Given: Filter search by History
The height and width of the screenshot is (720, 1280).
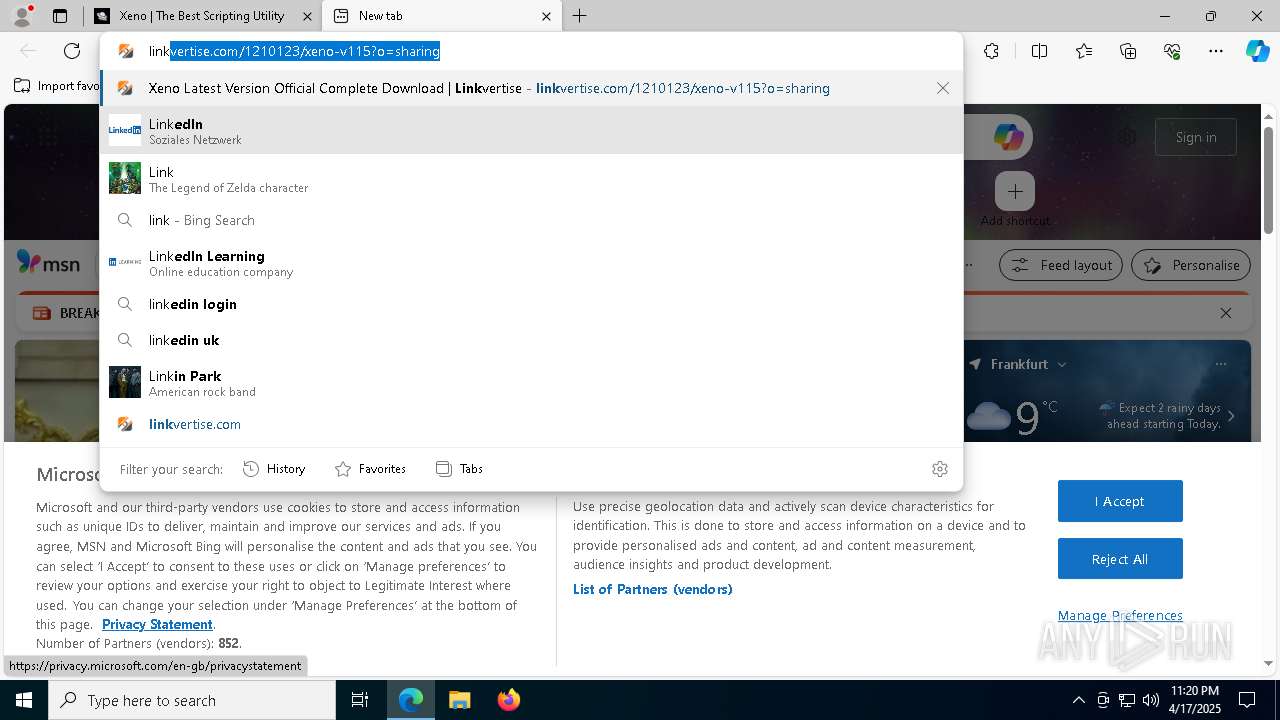Looking at the screenshot, I should 275,469.
